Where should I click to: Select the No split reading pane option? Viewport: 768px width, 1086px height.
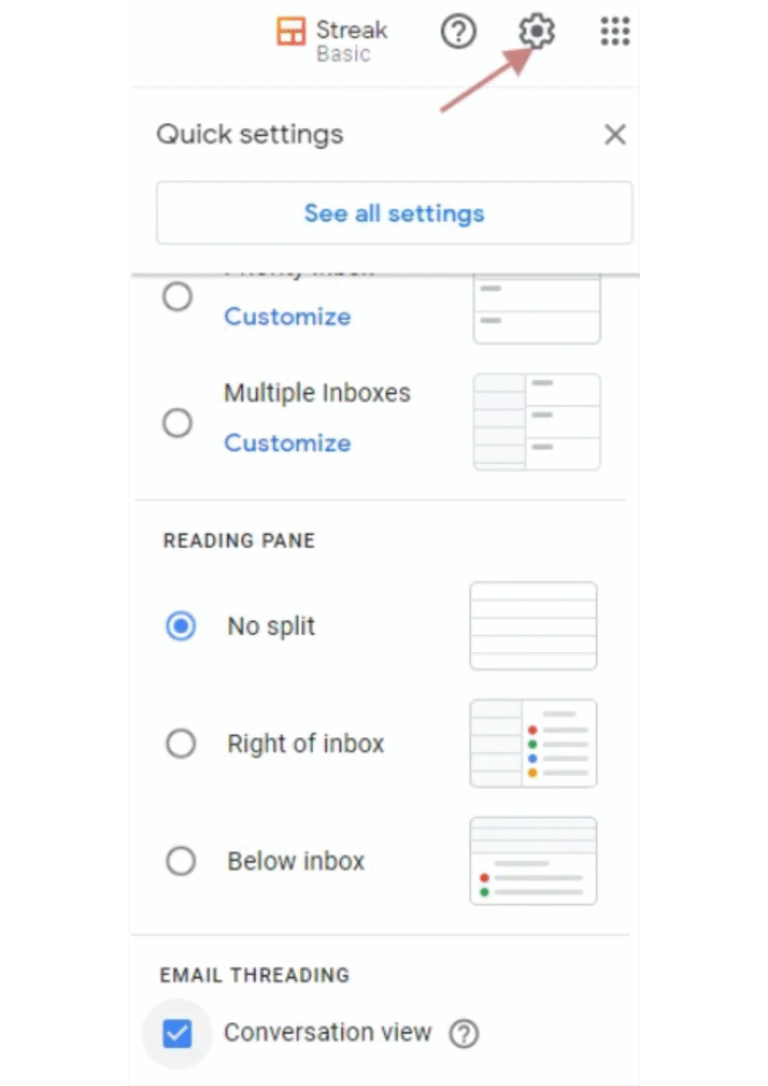(181, 625)
